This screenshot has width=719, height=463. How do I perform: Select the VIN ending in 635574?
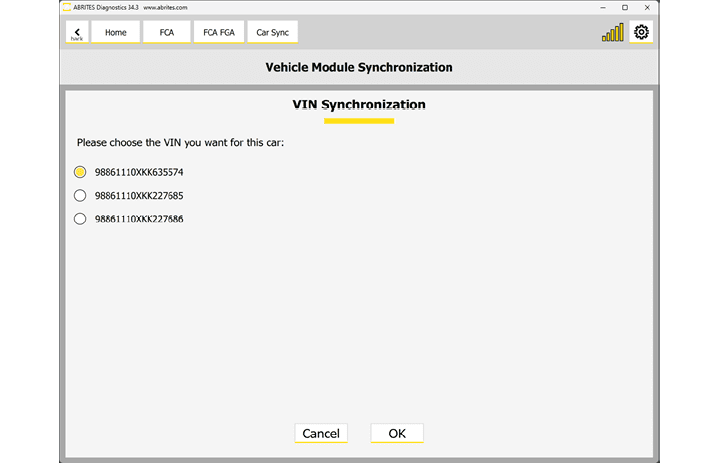click(81, 172)
